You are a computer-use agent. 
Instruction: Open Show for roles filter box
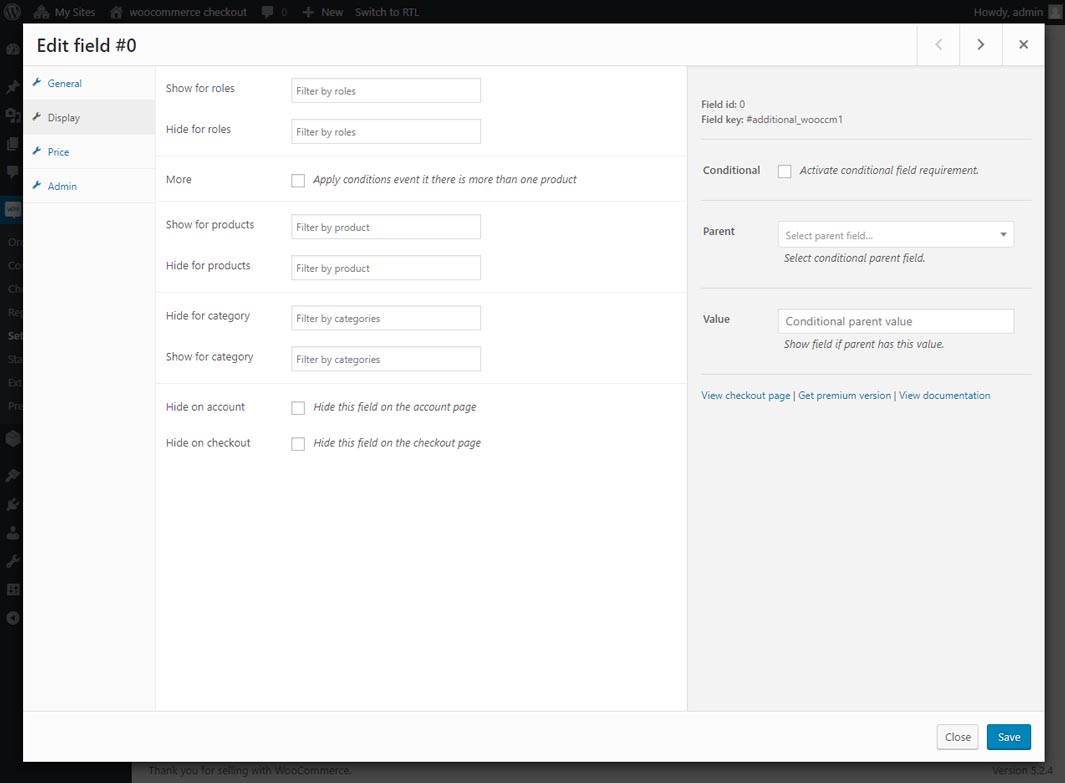coord(385,91)
